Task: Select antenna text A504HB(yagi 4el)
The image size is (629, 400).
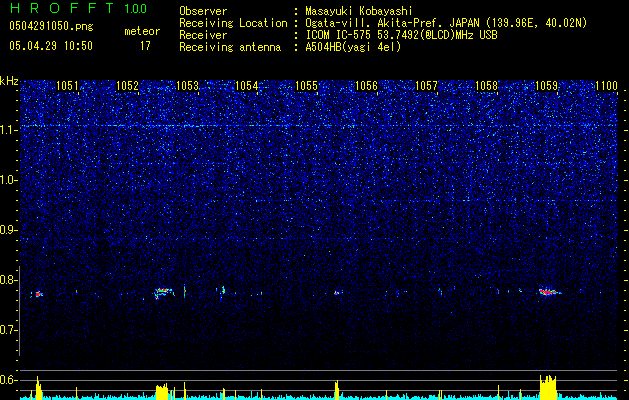Action: point(353,47)
